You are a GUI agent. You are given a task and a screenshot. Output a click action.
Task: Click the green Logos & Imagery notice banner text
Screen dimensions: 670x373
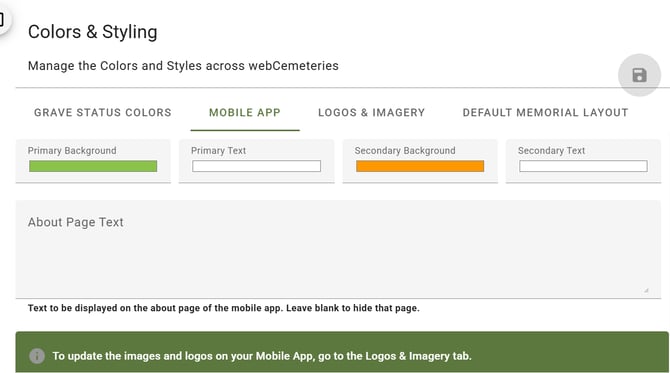tap(262, 356)
